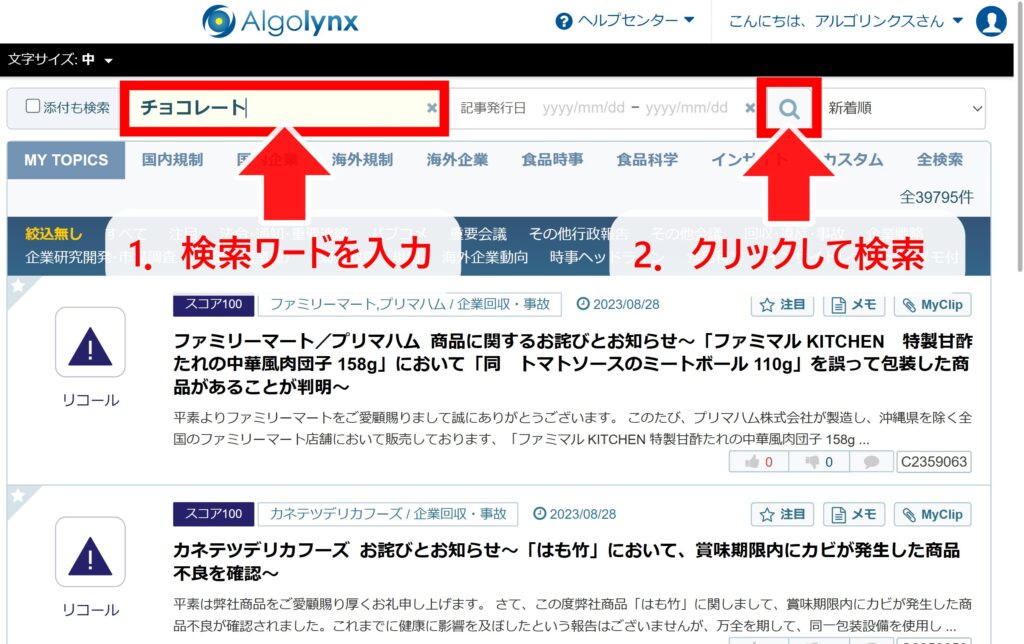
Task: Click the user avatar icon in header
Action: tap(990, 21)
